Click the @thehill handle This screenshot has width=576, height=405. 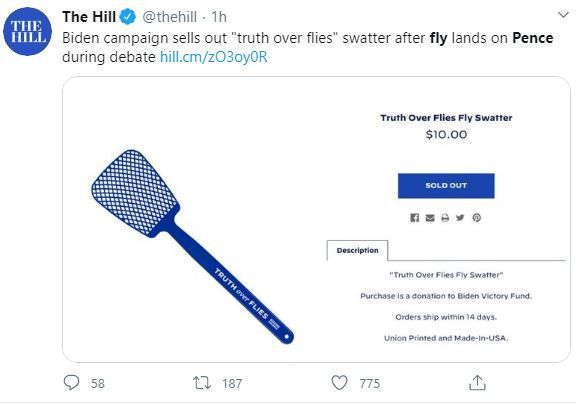click(169, 17)
